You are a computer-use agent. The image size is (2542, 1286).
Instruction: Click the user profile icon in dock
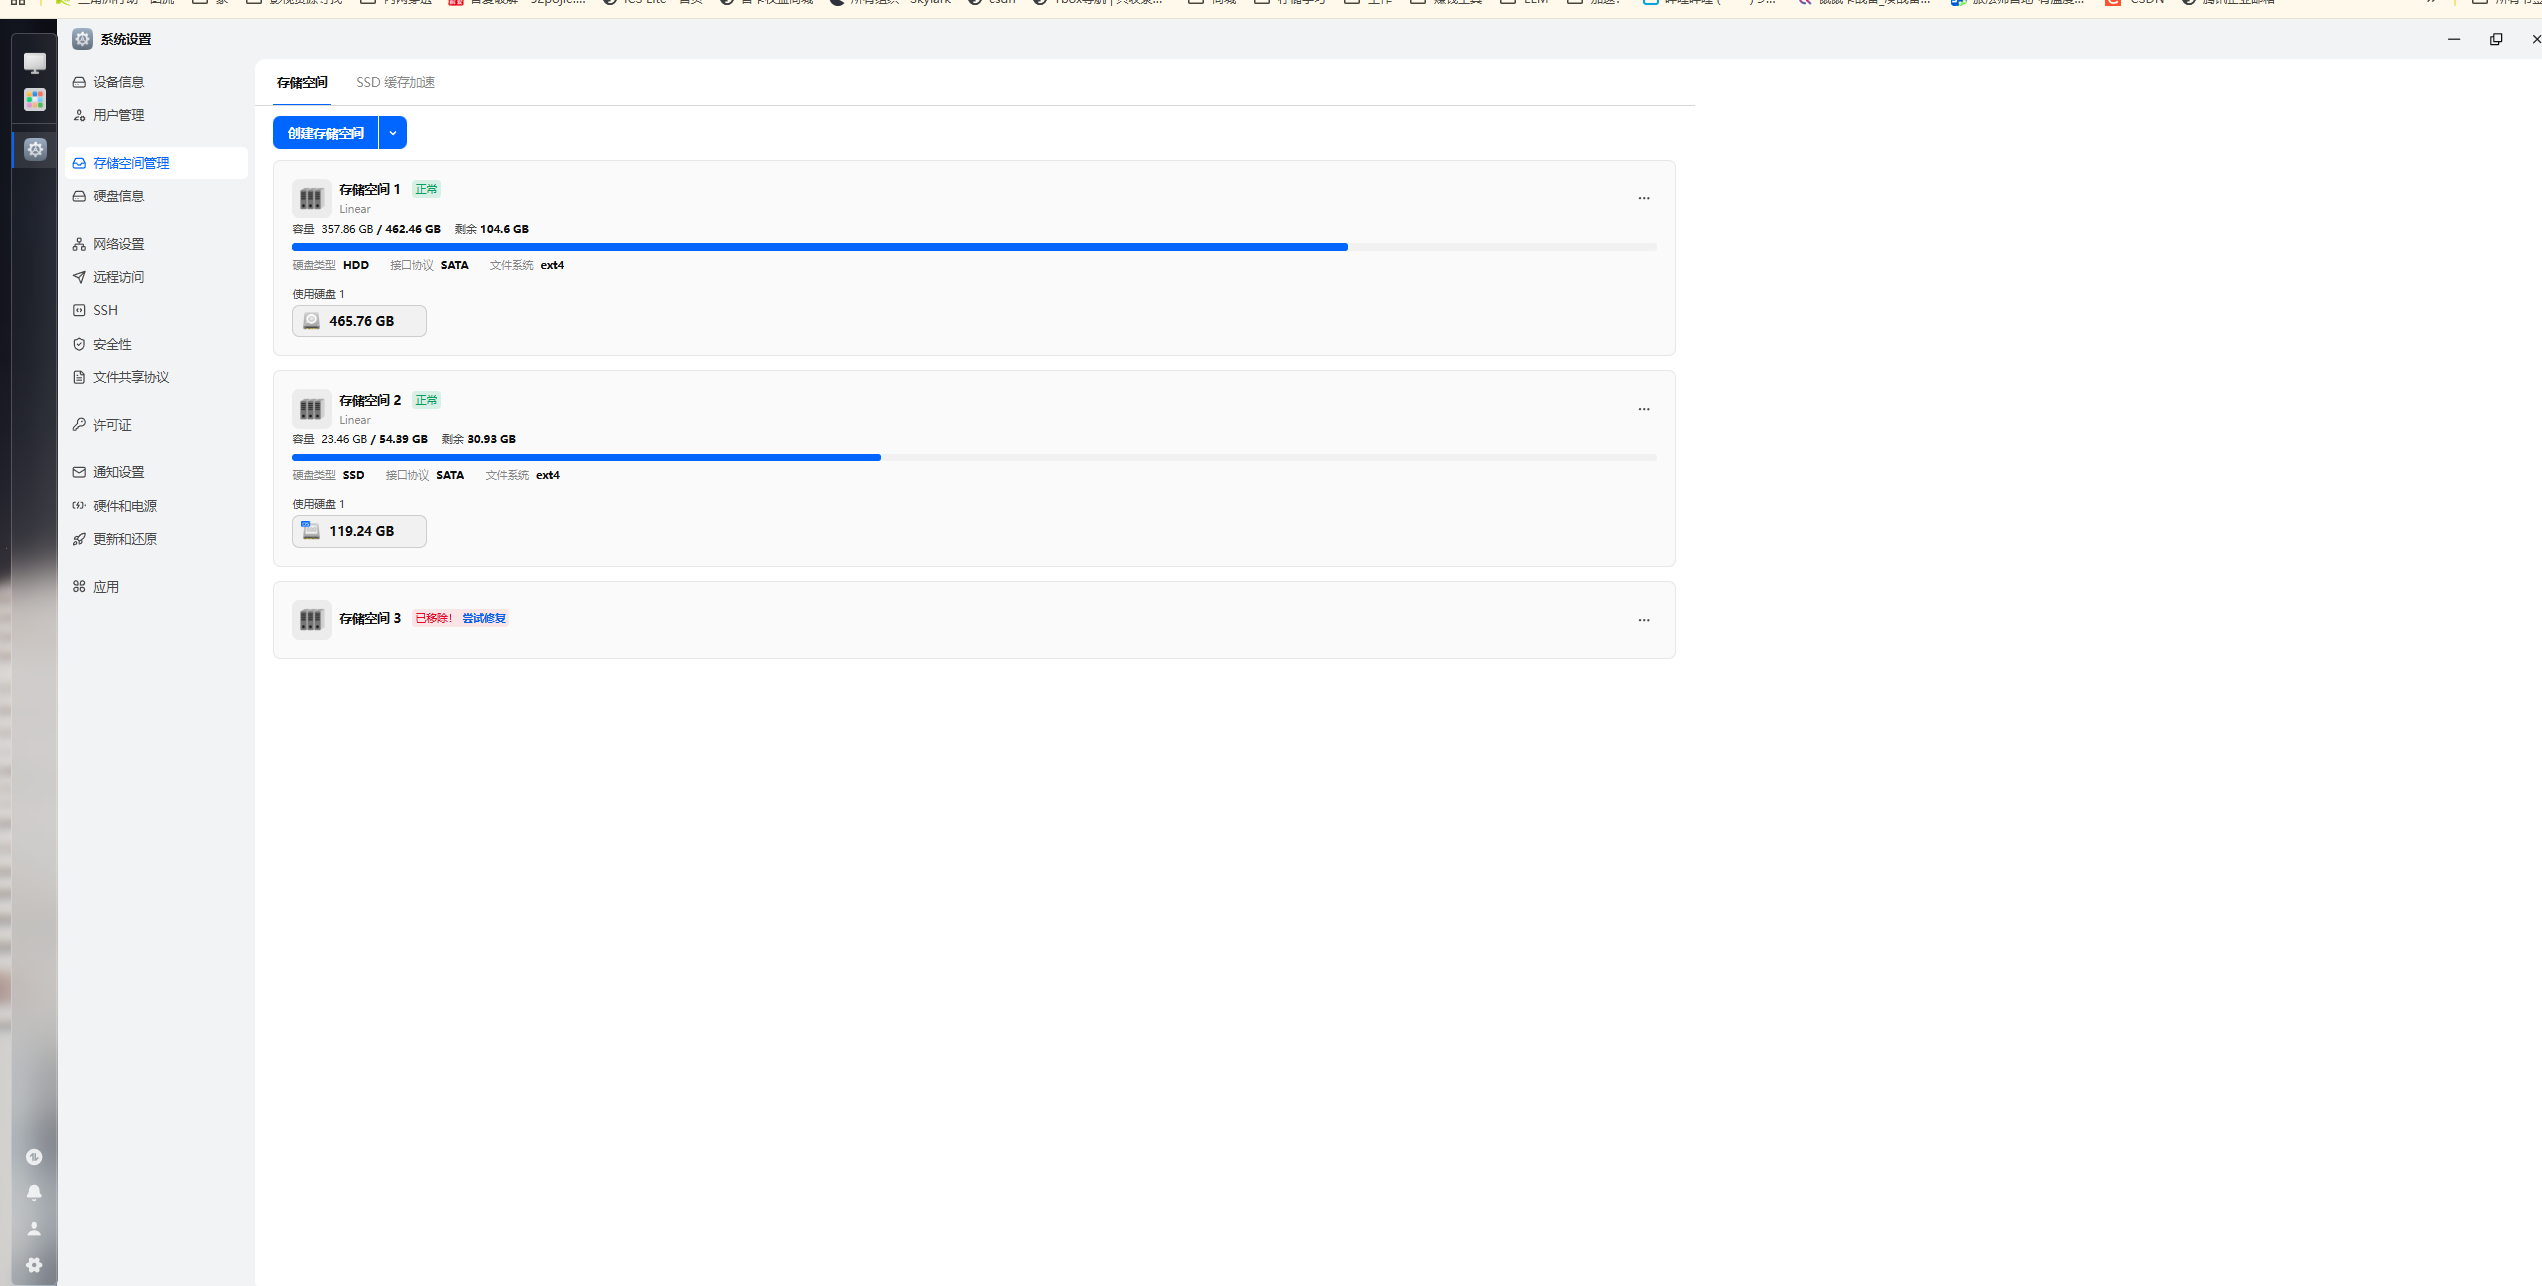coord(34,1229)
